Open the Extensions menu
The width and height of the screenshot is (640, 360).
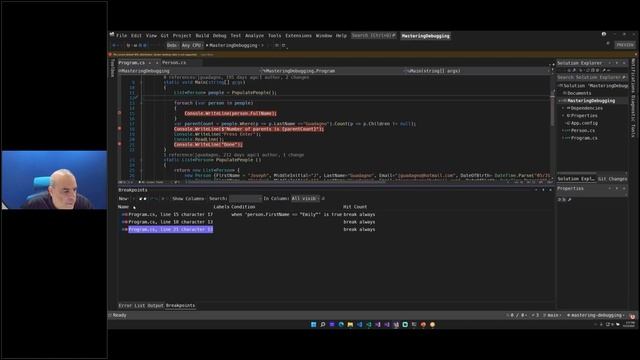point(298,36)
